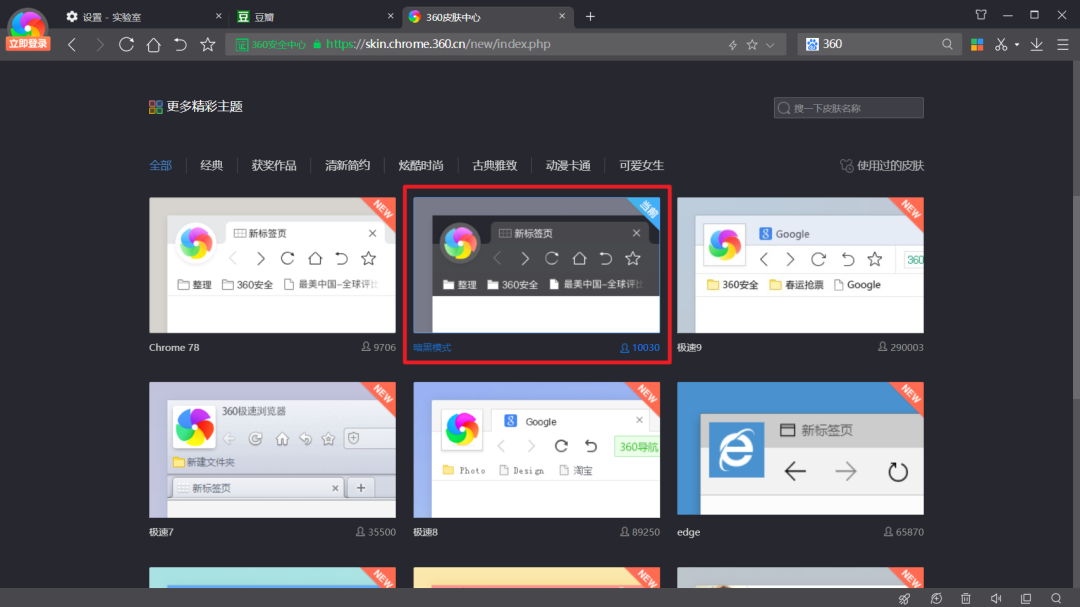1080x607 pixels.
Task: Click the lightning speed mode icon
Action: [732, 45]
